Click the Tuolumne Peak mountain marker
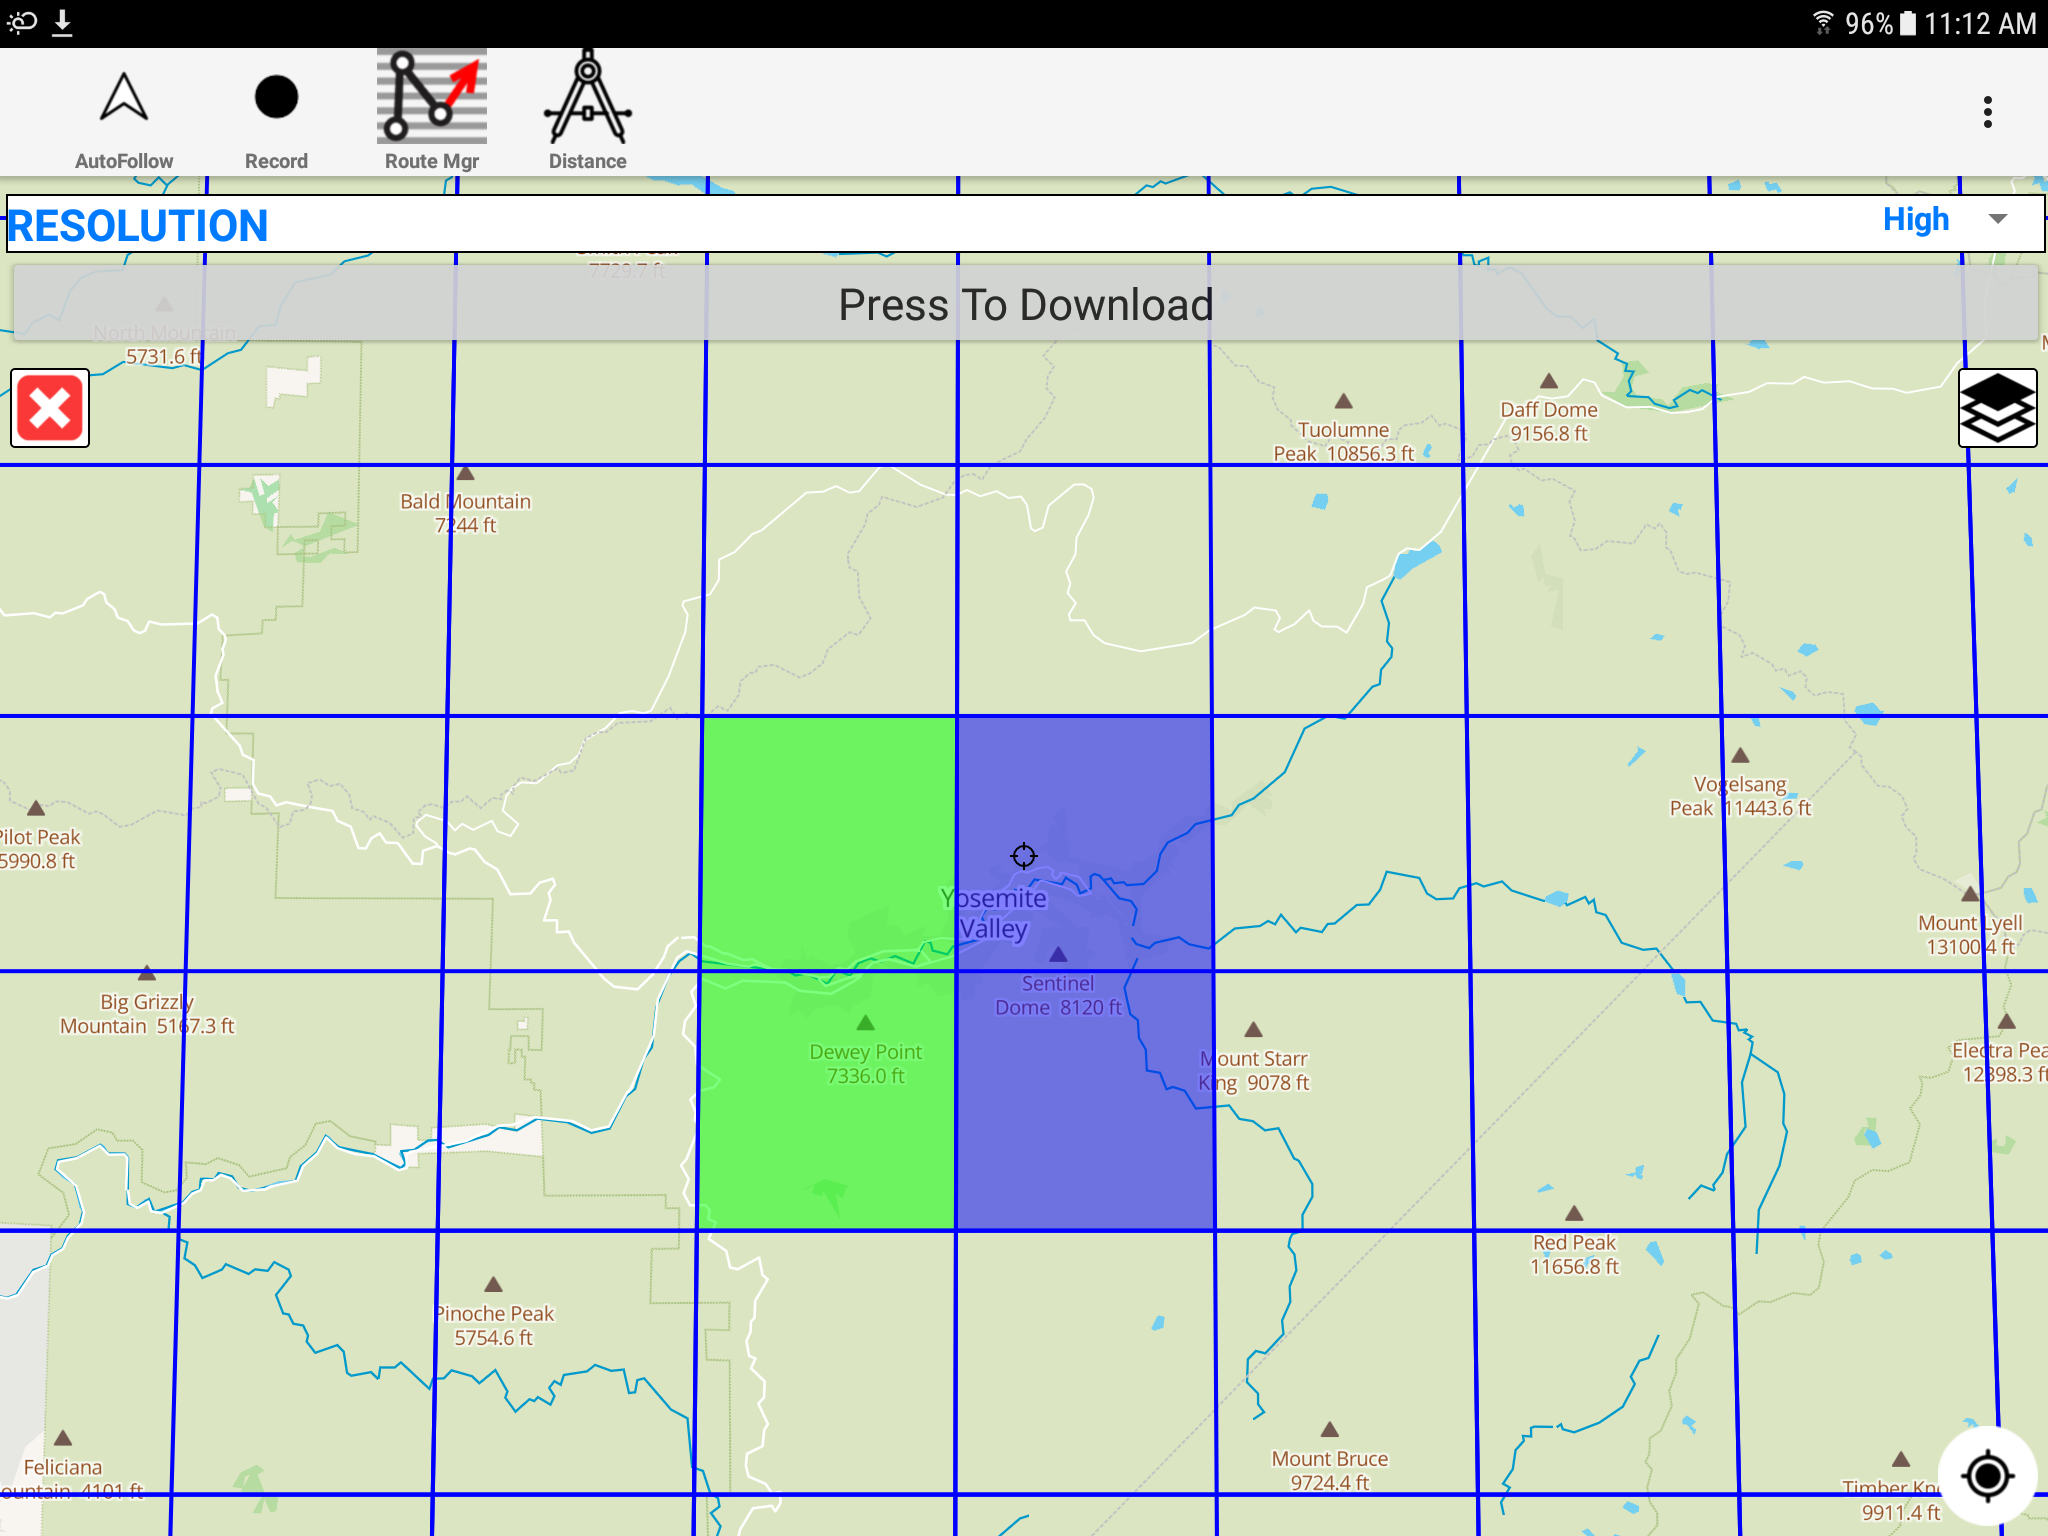 coord(1344,401)
